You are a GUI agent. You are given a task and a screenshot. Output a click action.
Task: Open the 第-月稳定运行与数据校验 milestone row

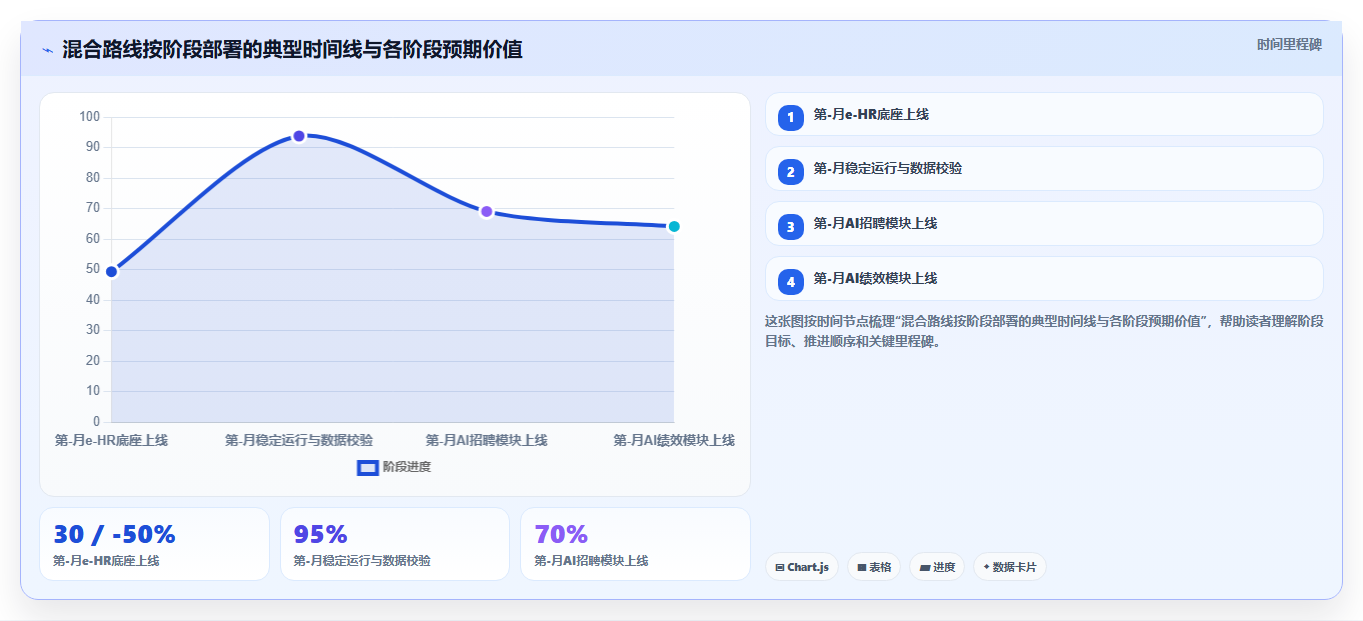tap(1044, 168)
